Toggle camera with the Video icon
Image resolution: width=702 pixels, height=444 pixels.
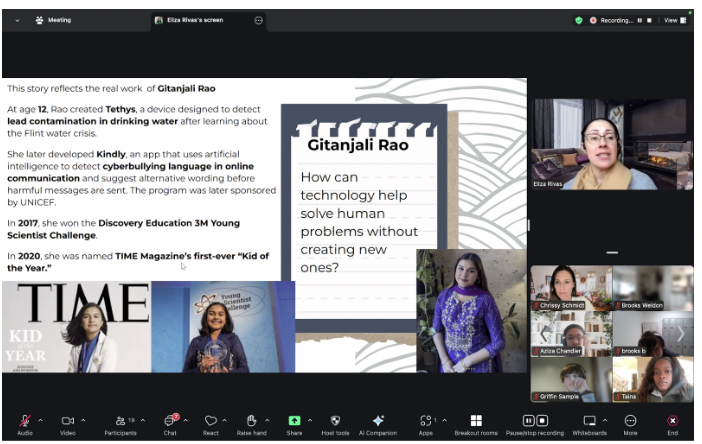click(x=68, y=421)
